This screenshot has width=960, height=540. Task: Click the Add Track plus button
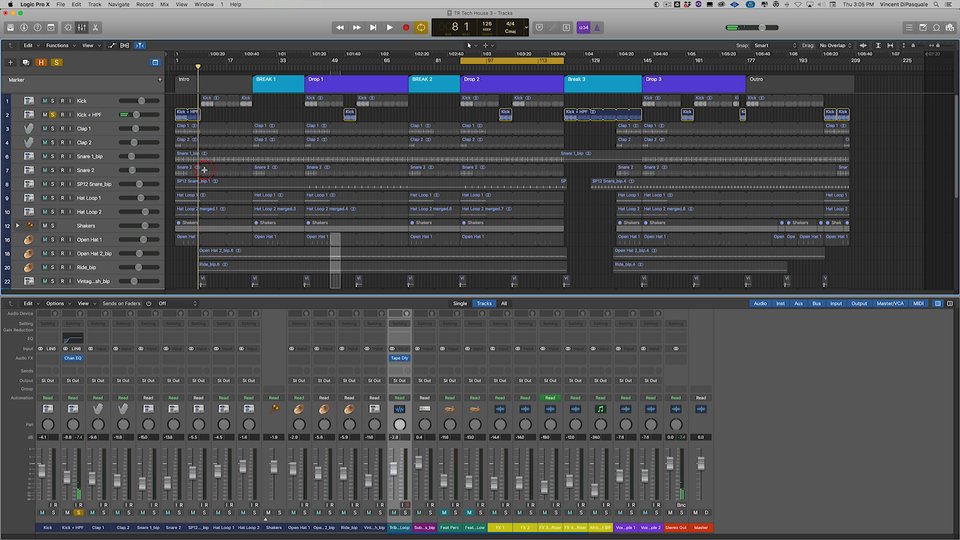(x=10, y=62)
